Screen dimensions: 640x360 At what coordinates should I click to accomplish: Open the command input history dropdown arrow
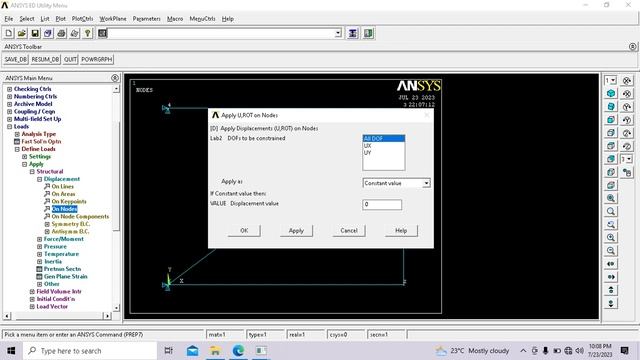pos(338,33)
